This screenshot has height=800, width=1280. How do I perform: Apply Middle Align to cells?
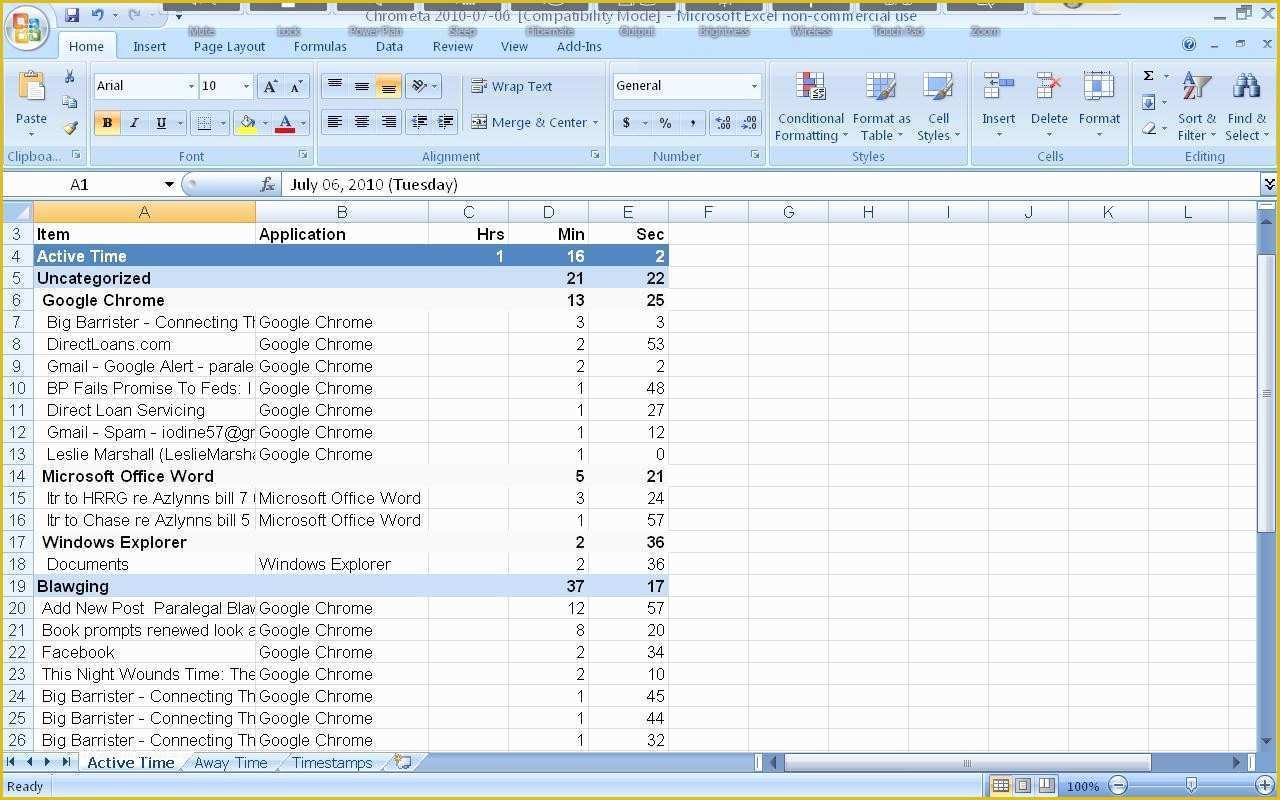coord(362,86)
